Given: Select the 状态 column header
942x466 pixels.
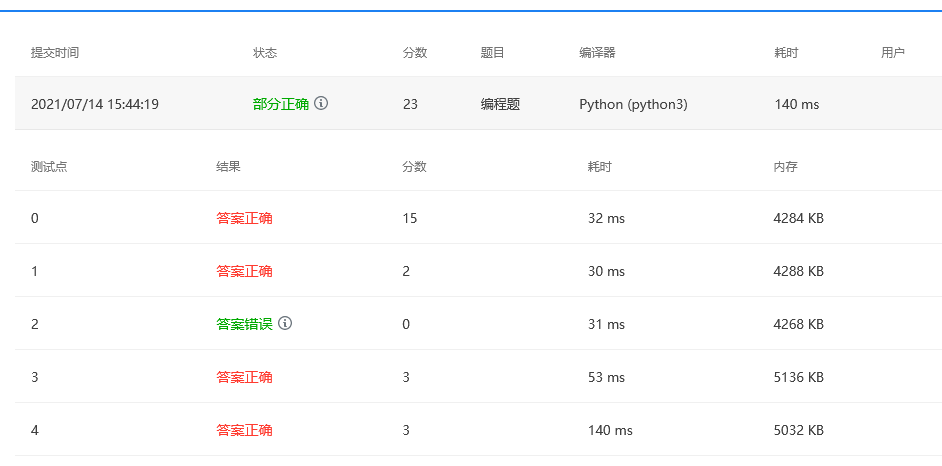Looking at the screenshot, I should point(265,53).
